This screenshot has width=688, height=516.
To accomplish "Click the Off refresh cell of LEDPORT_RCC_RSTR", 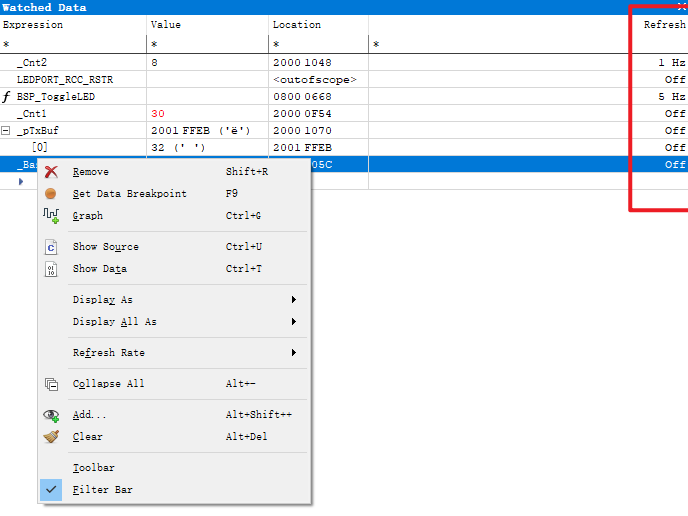I will 675,80.
